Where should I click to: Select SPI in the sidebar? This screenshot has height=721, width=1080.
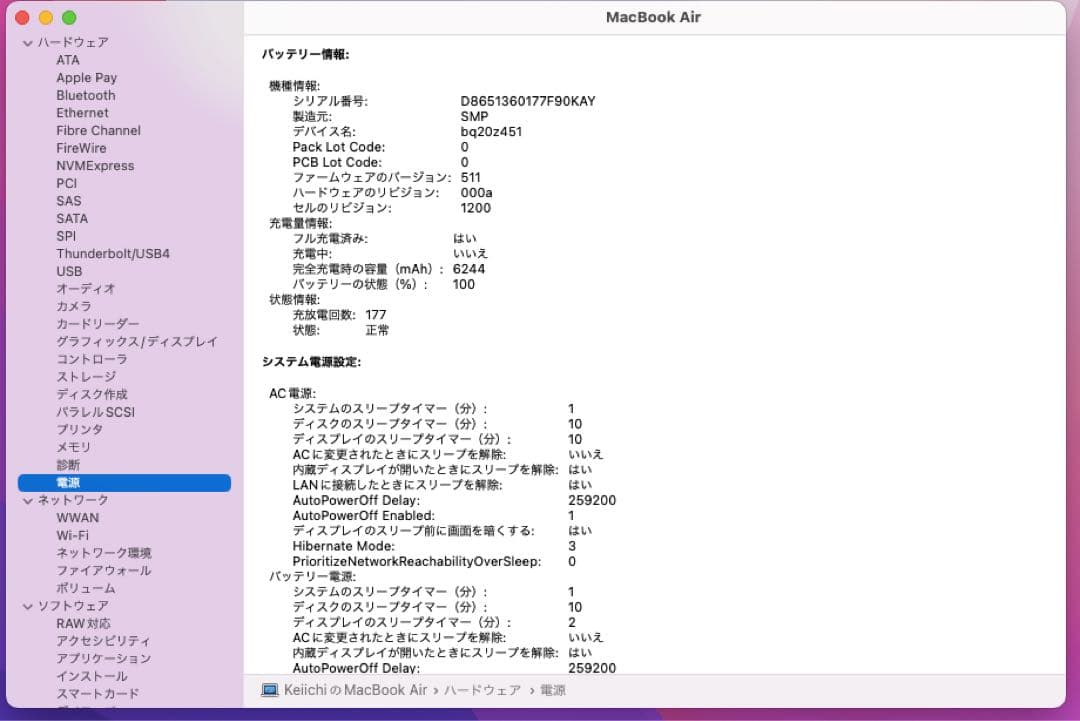coord(66,236)
